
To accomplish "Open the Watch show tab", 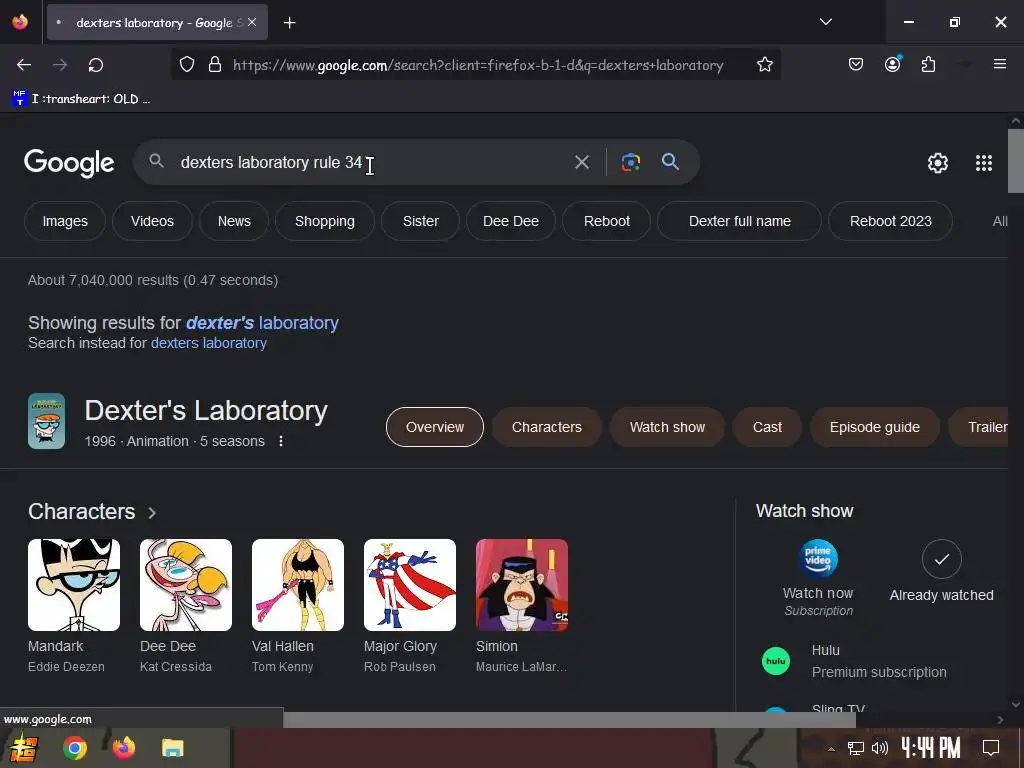I will pos(667,427).
